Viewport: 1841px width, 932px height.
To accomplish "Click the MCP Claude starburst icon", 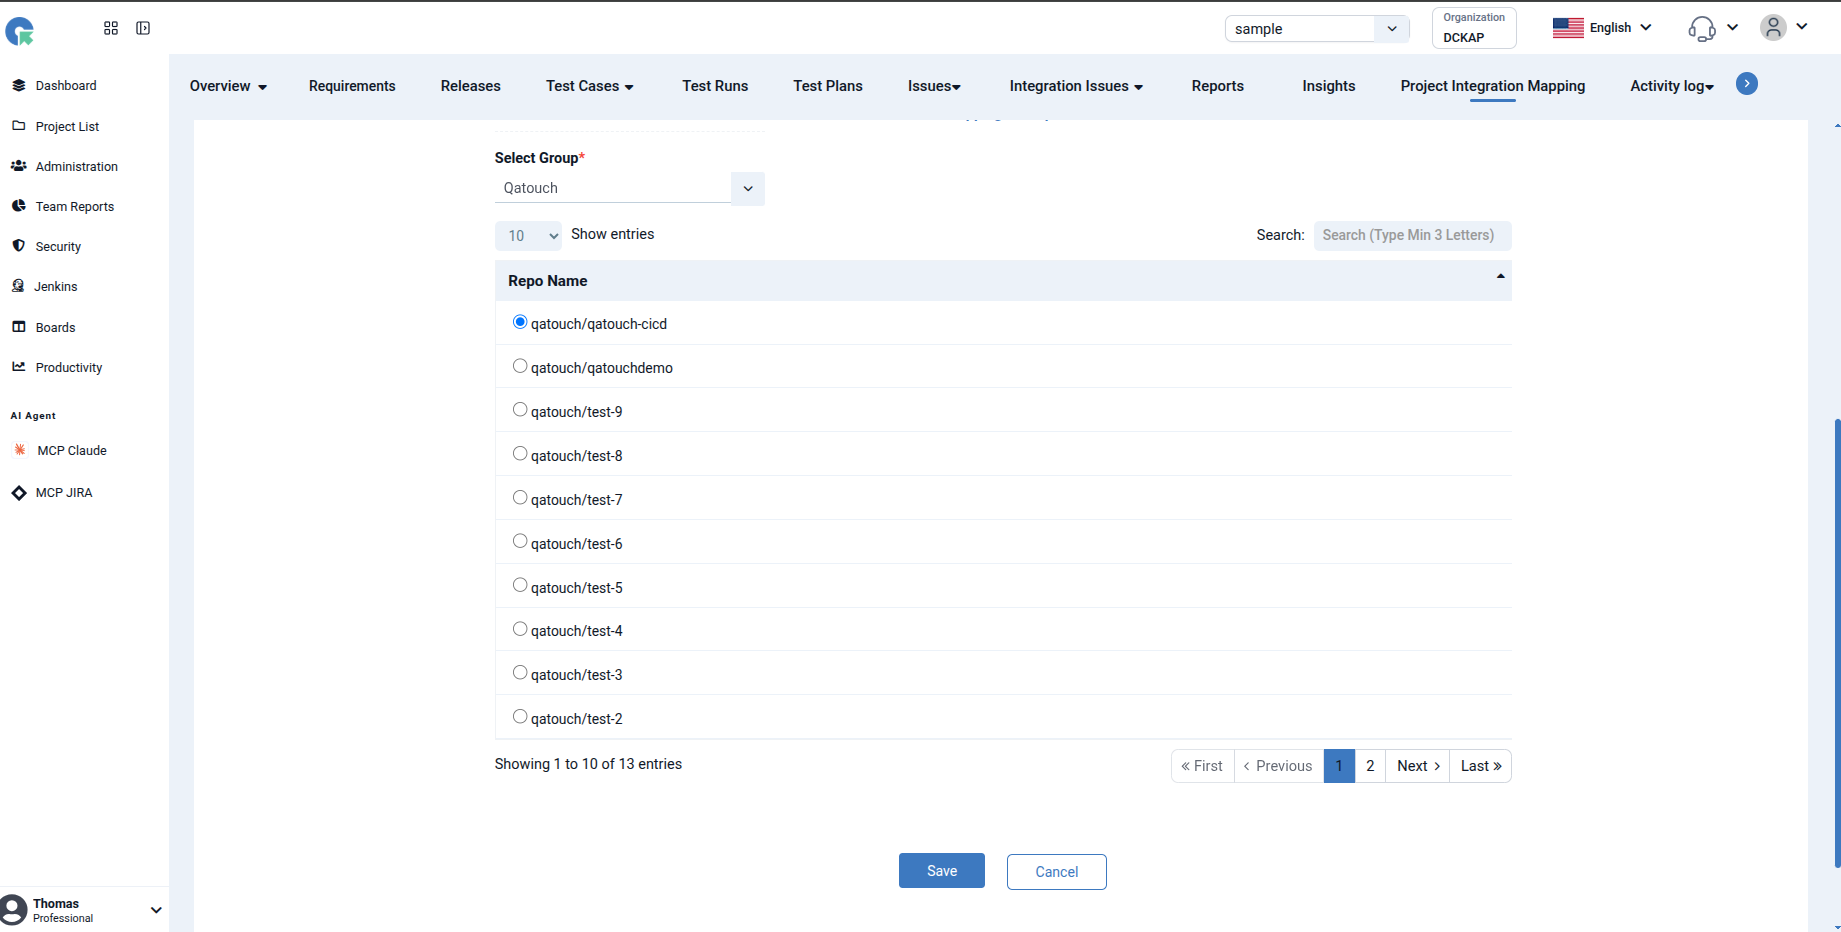I will (20, 450).
